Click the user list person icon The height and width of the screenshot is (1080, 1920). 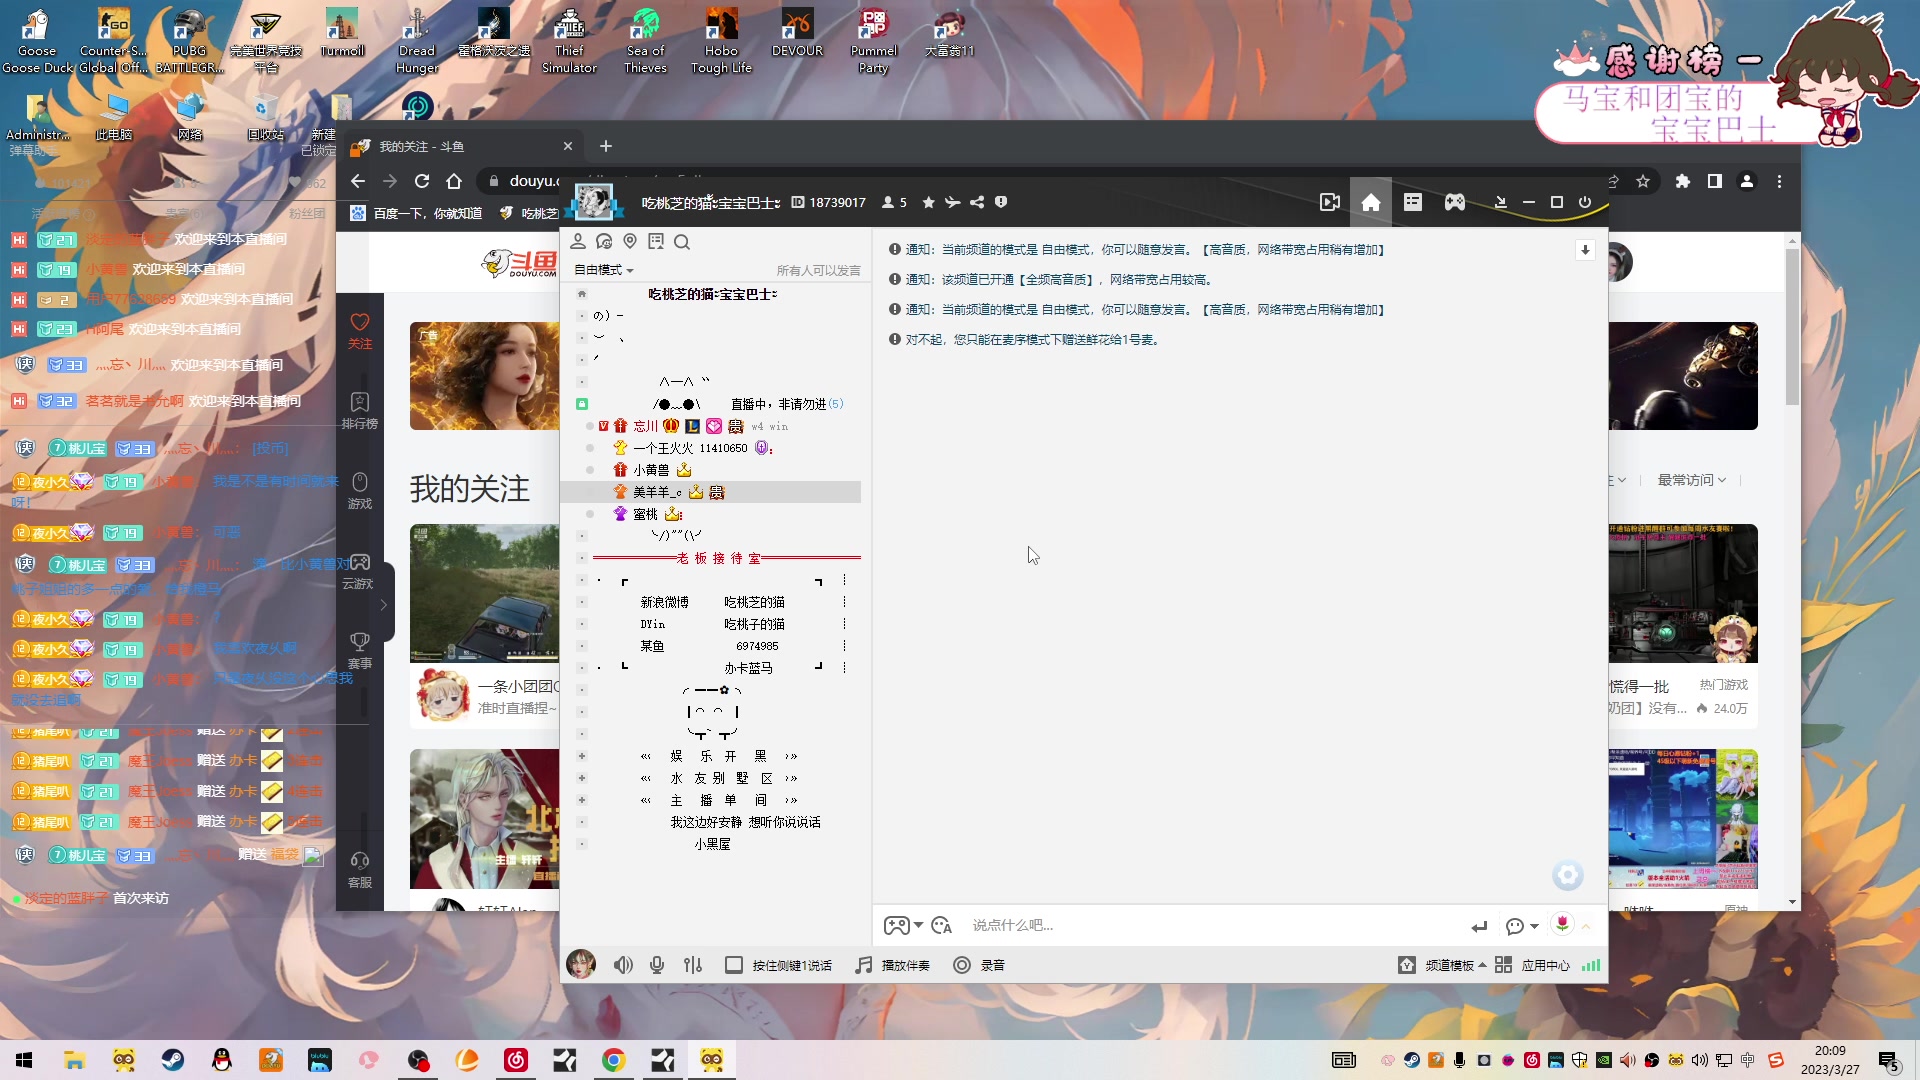(578, 241)
